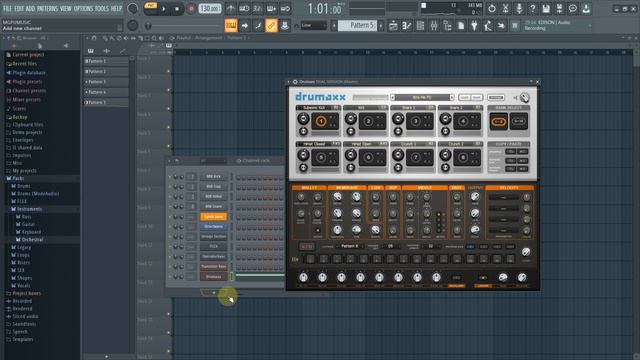This screenshot has height=360, width=640.
Task: Open the Pattern selector inside Drumaxx sequencer
Action: pyautogui.click(x=350, y=247)
